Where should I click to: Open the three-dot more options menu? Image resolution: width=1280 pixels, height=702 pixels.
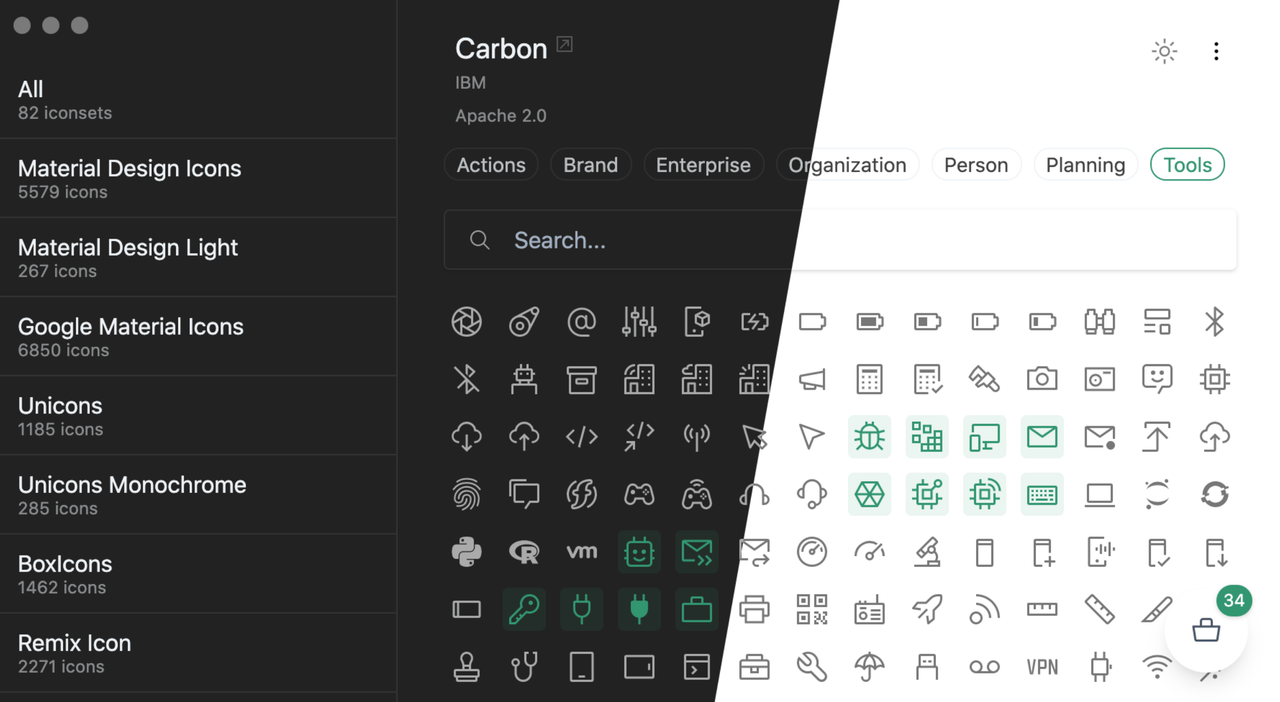pyautogui.click(x=1216, y=51)
